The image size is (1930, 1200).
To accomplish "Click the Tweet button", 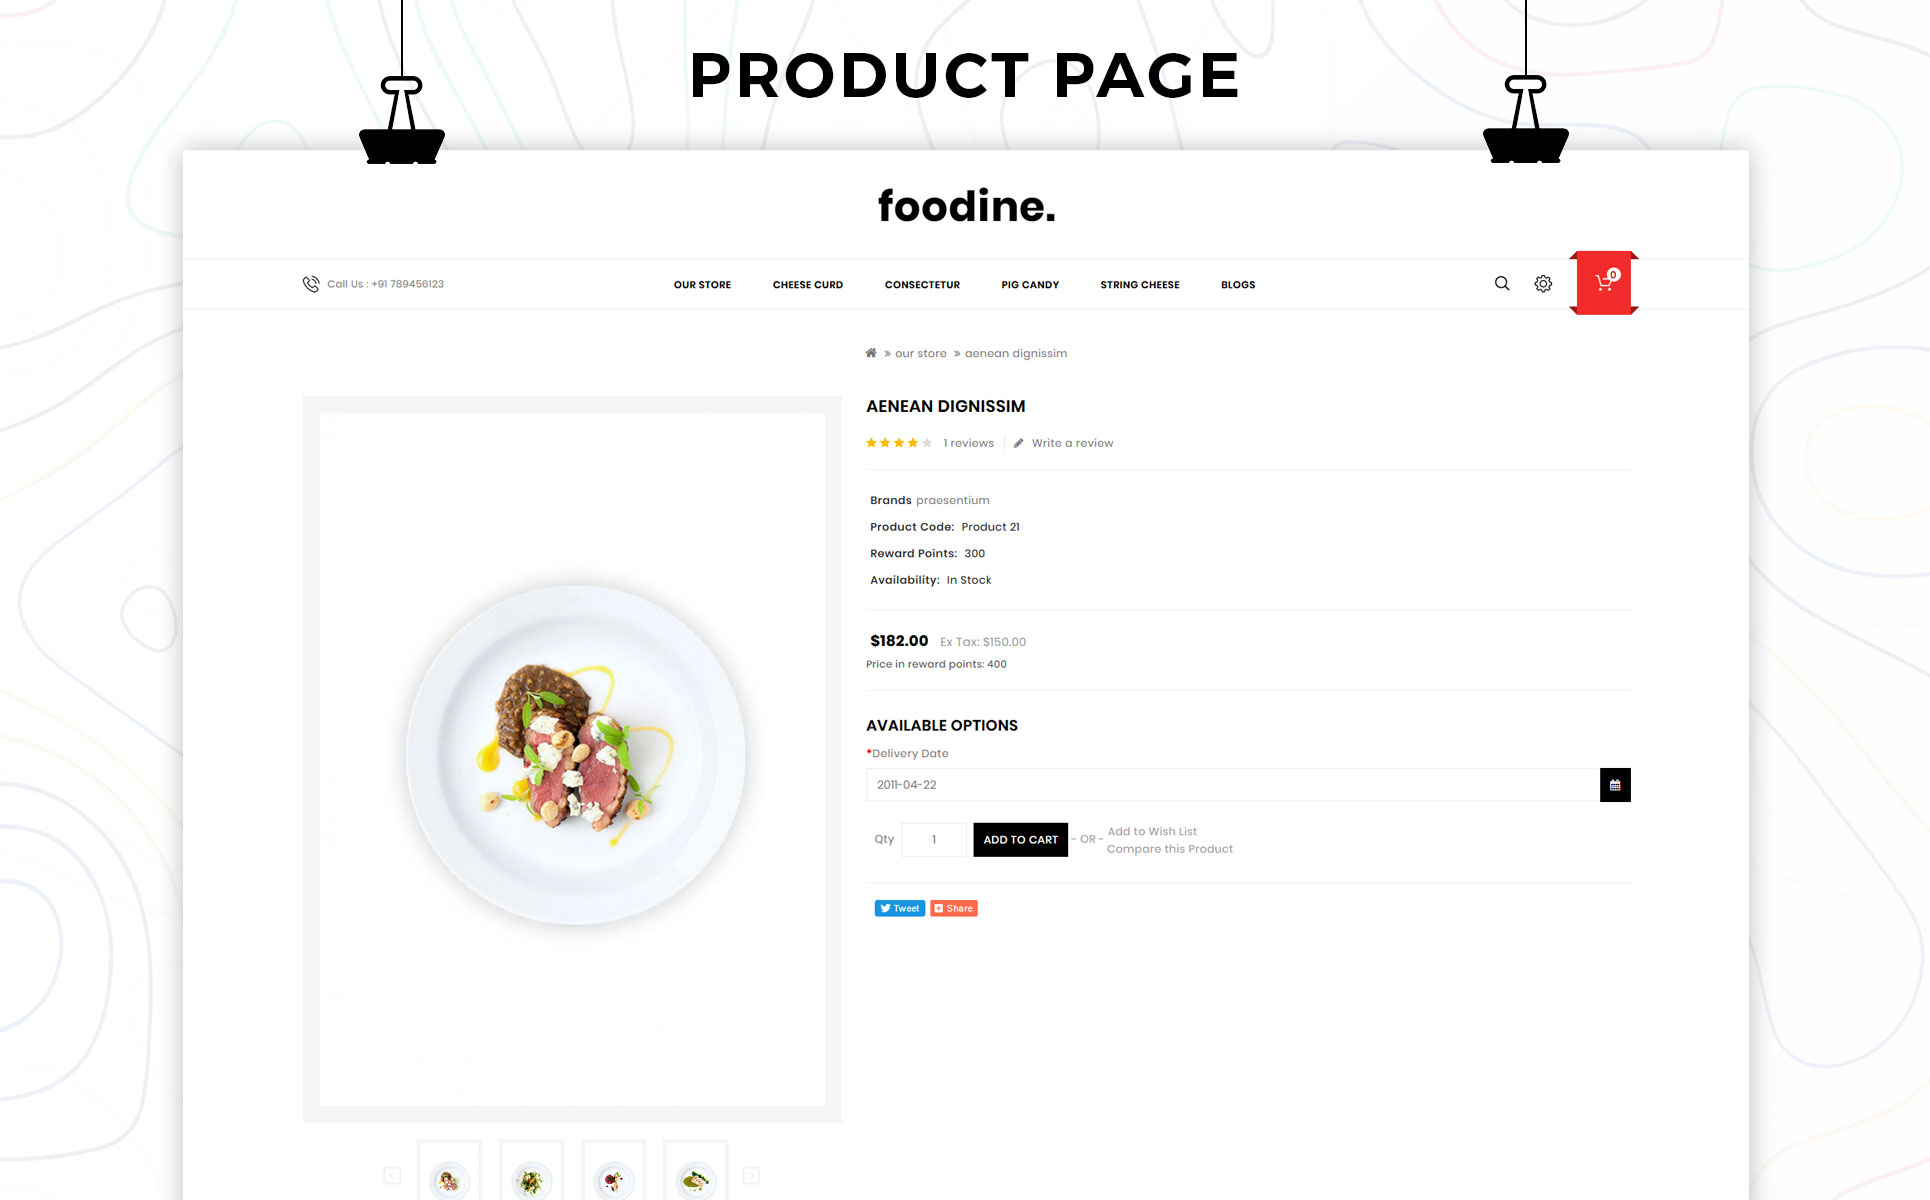I will tap(899, 908).
